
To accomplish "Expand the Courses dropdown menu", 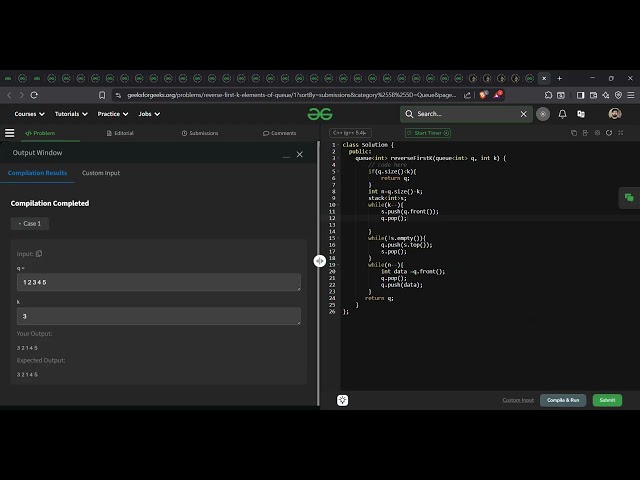I will tap(29, 114).
